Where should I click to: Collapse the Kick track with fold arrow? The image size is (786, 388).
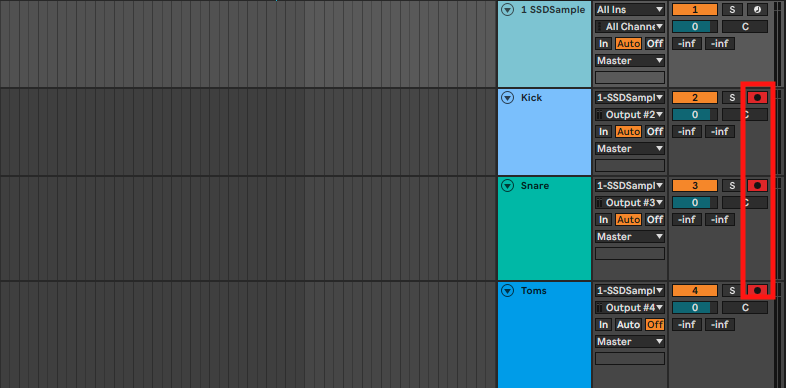click(508, 98)
